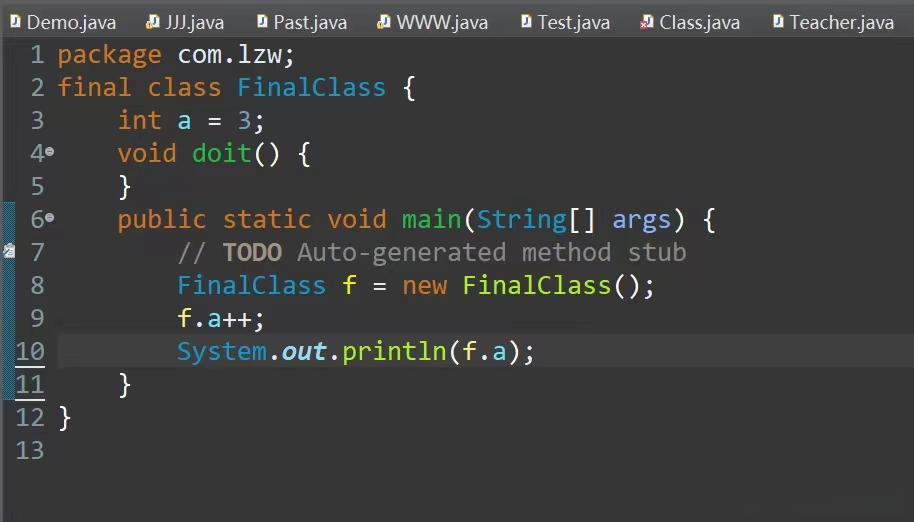Click the 'public' keyword on line 6
This screenshot has width=914, height=522.
pos(162,221)
